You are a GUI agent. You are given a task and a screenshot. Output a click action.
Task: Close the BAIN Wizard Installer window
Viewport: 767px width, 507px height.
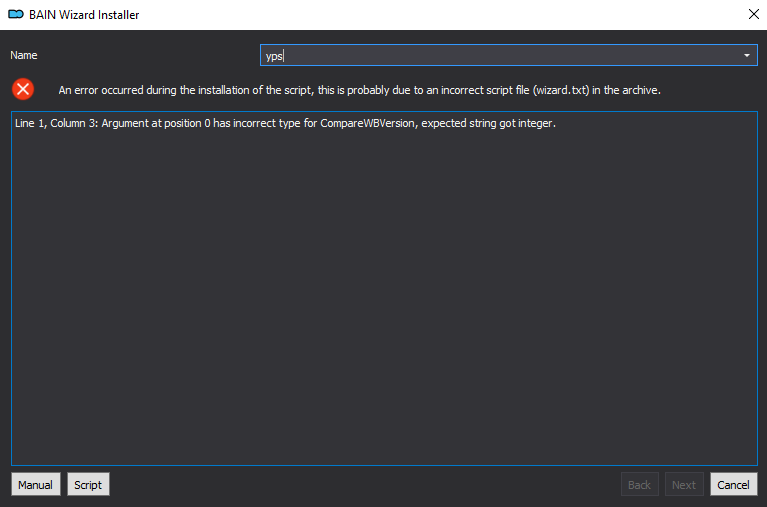[x=753, y=14]
